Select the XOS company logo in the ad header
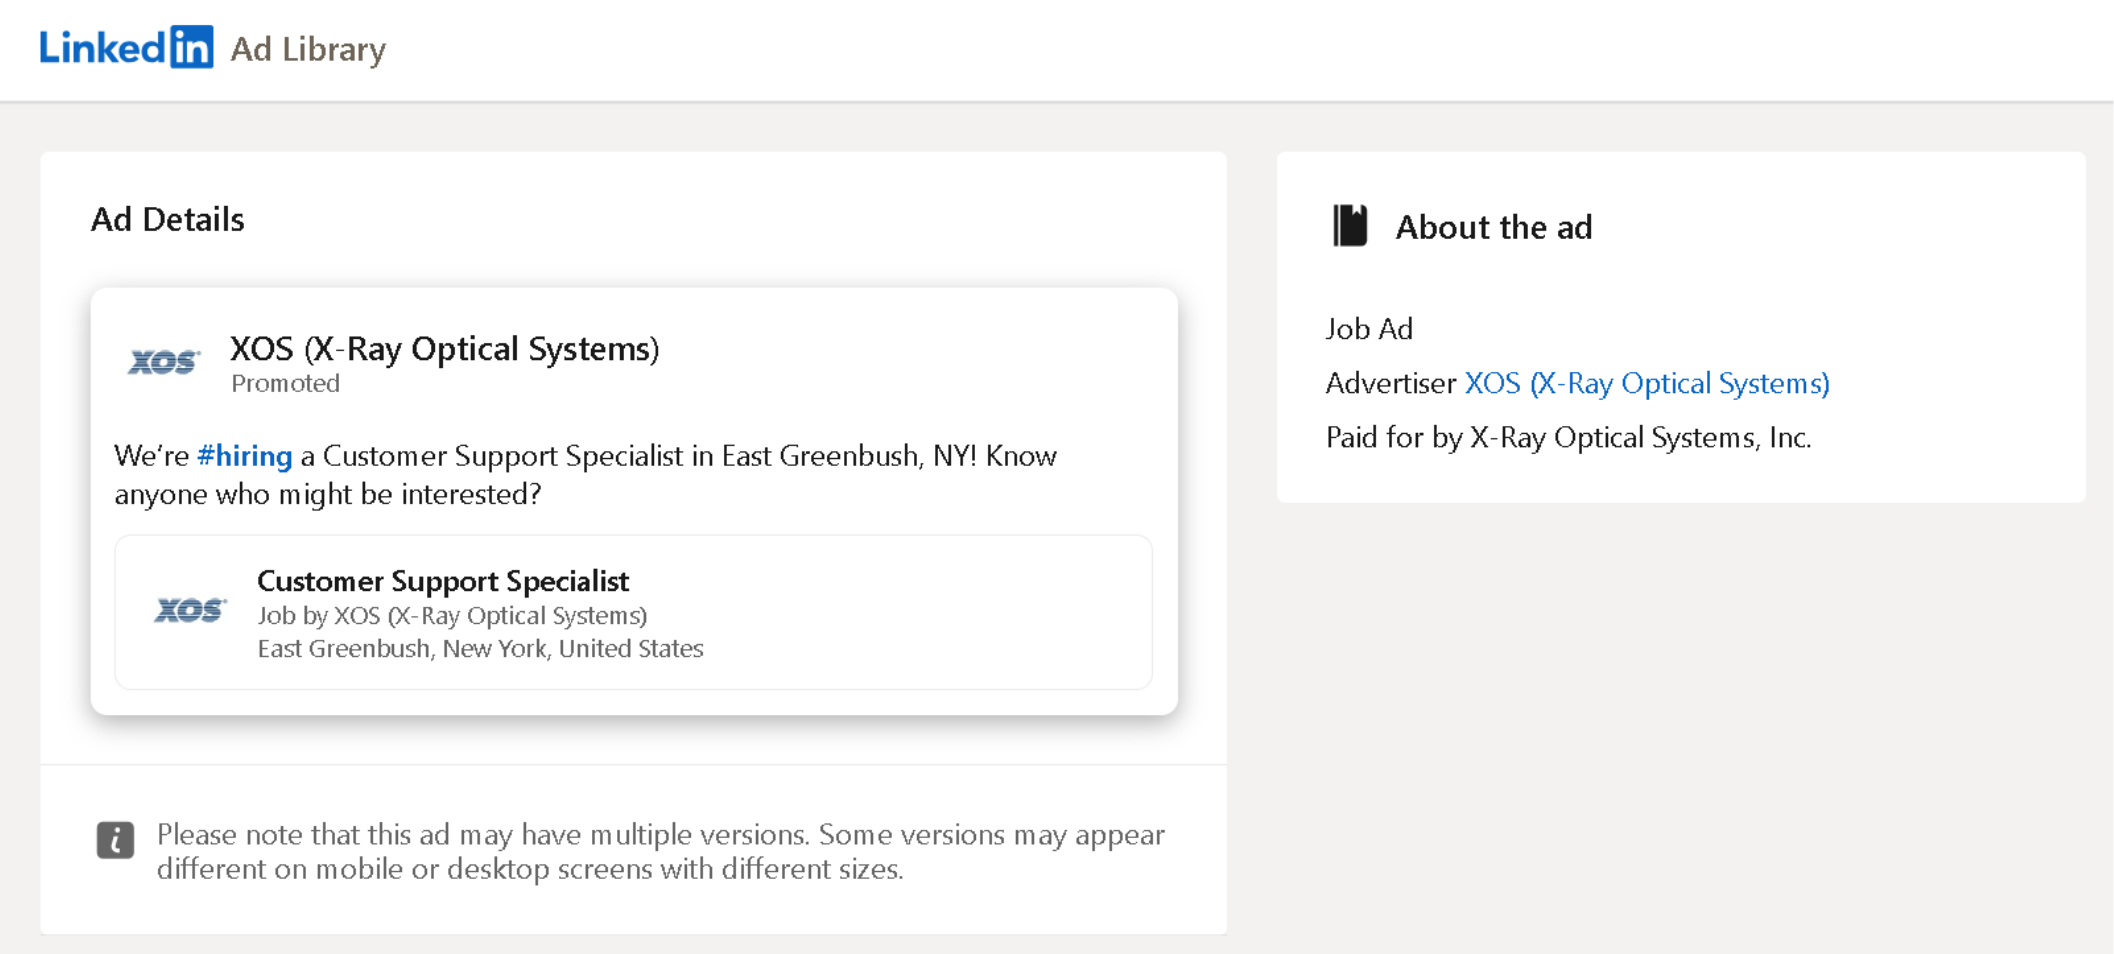The width and height of the screenshot is (2114, 954). point(163,362)
